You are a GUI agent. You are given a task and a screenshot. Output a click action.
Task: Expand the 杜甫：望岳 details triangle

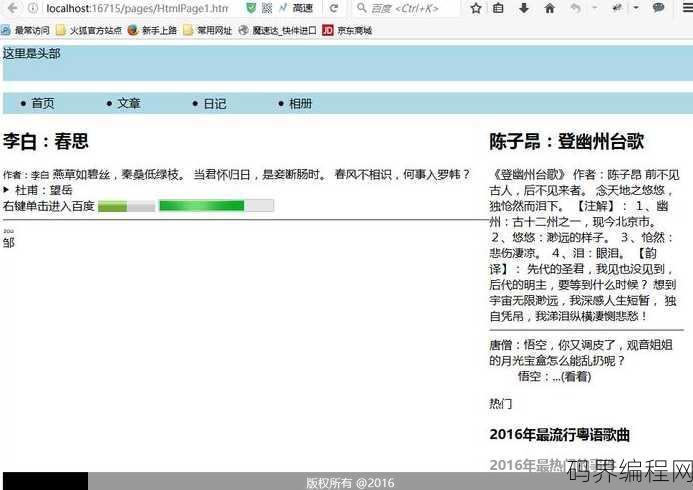pyautogui.click(x=6, y=190)
